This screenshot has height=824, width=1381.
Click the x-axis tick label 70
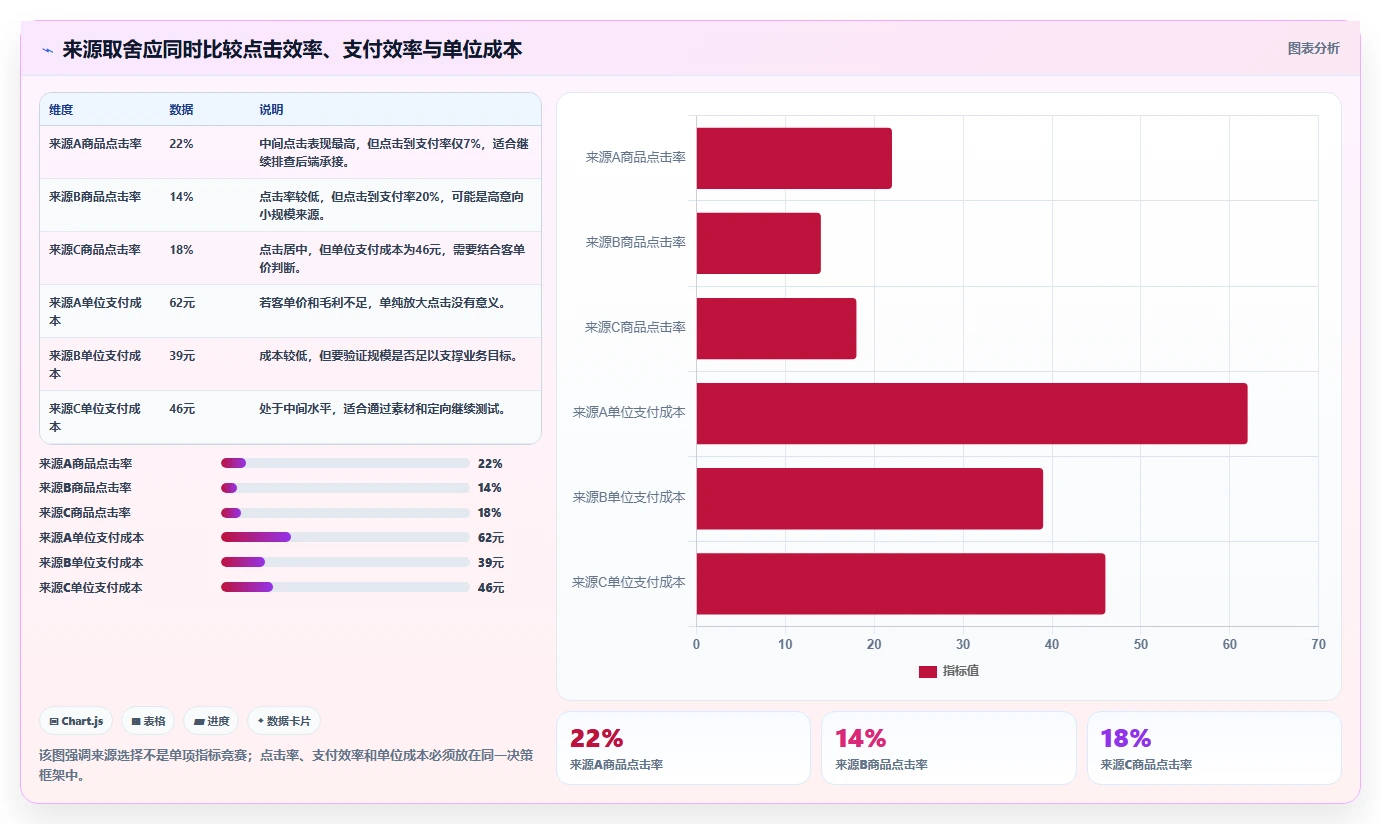coord(1318,644)
